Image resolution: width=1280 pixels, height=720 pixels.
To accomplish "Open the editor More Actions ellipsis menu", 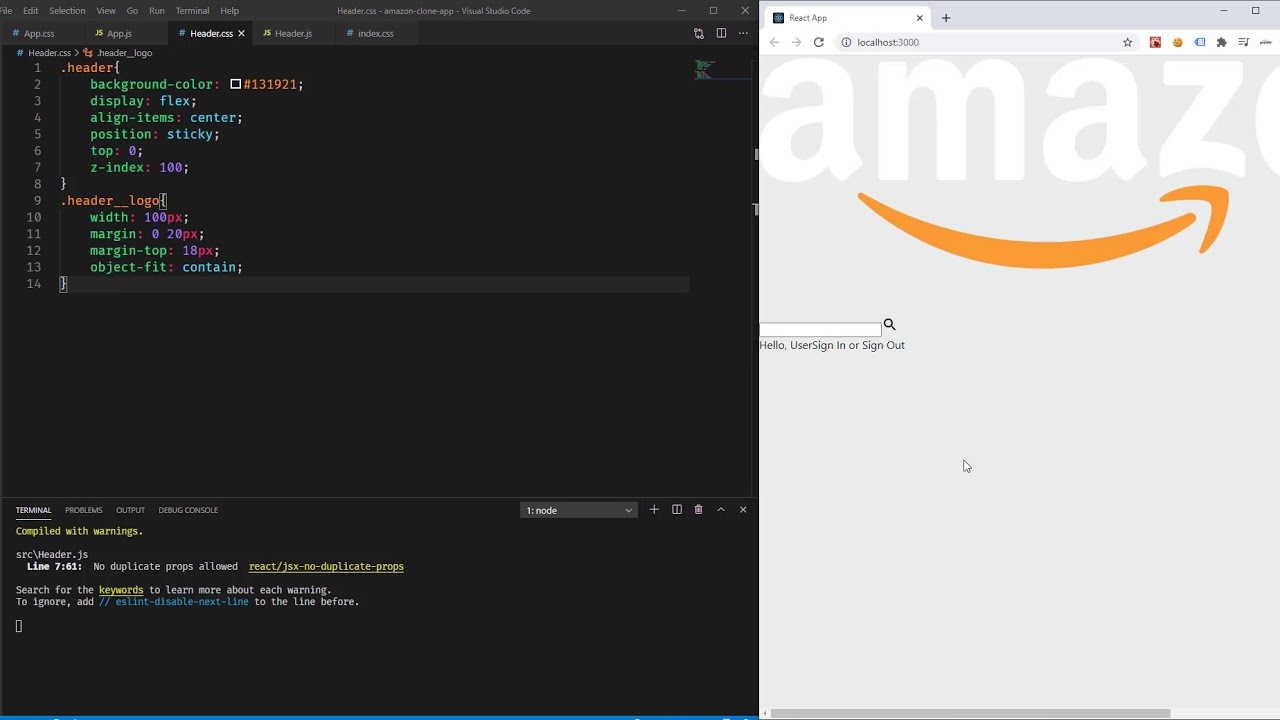I will (x=743, y=33).
